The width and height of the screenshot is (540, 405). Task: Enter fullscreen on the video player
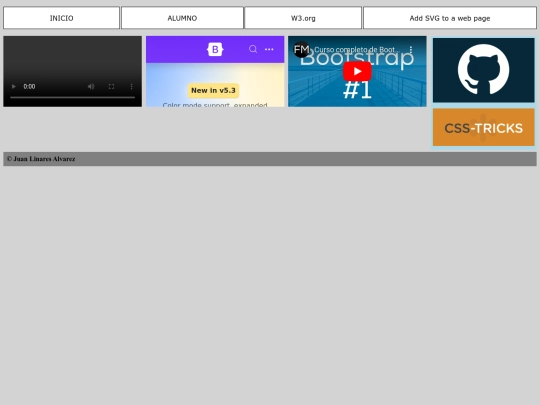click(111, 86)
